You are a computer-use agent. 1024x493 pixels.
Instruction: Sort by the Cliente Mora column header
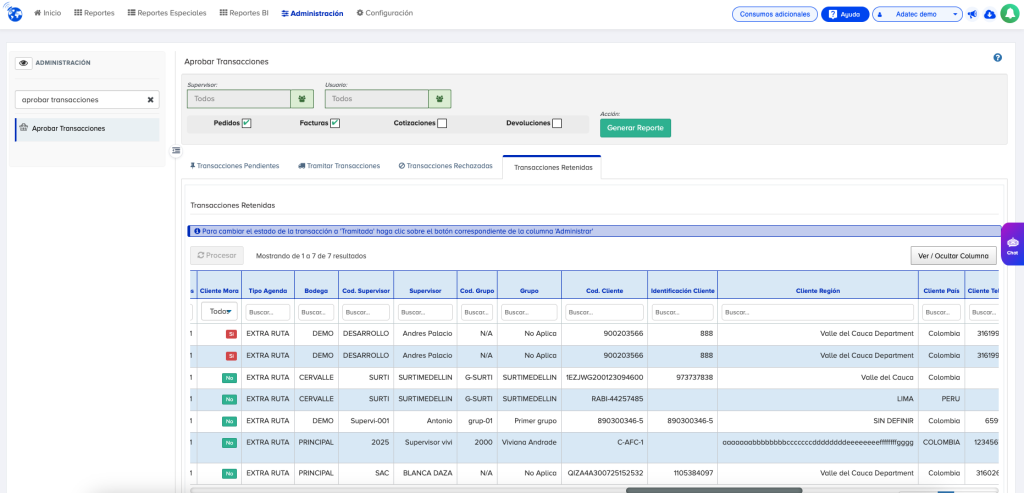(219, 291)
